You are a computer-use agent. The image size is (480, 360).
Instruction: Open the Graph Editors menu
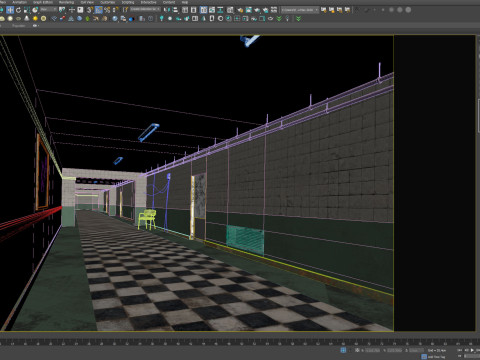click(43, 2)
